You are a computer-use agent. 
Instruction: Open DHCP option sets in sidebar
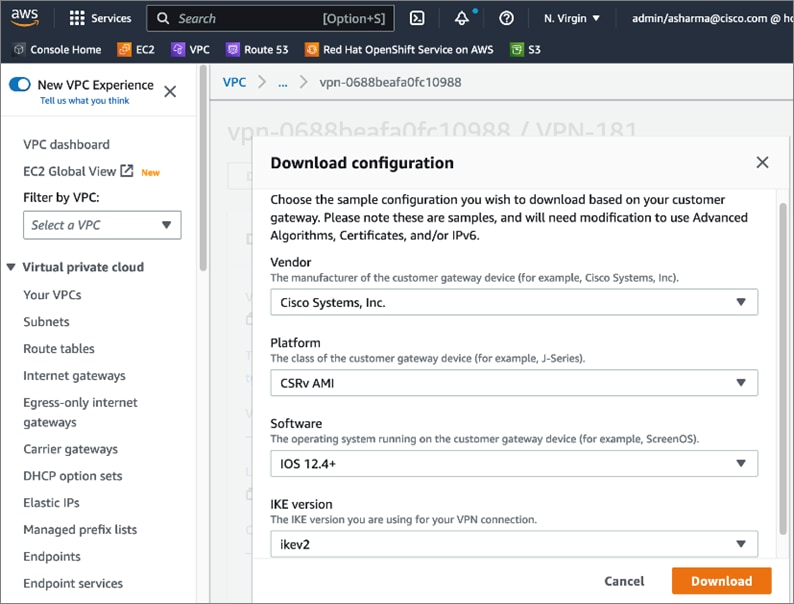click(73, 476)
